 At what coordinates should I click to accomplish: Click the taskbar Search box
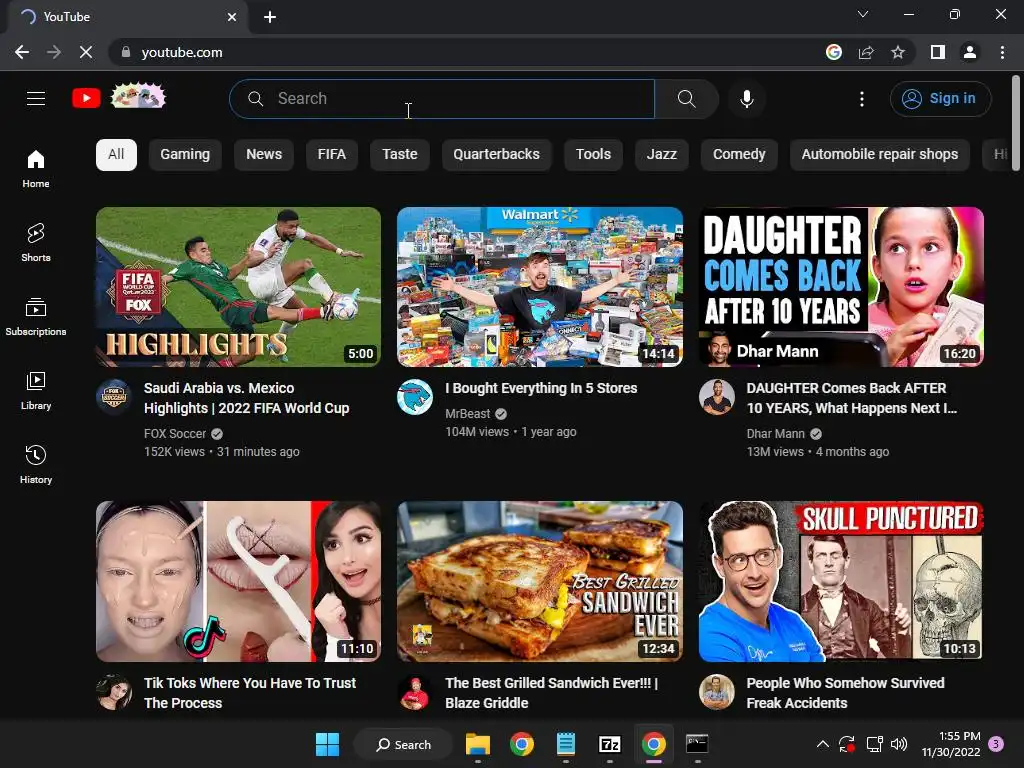[x=404, y=744]
